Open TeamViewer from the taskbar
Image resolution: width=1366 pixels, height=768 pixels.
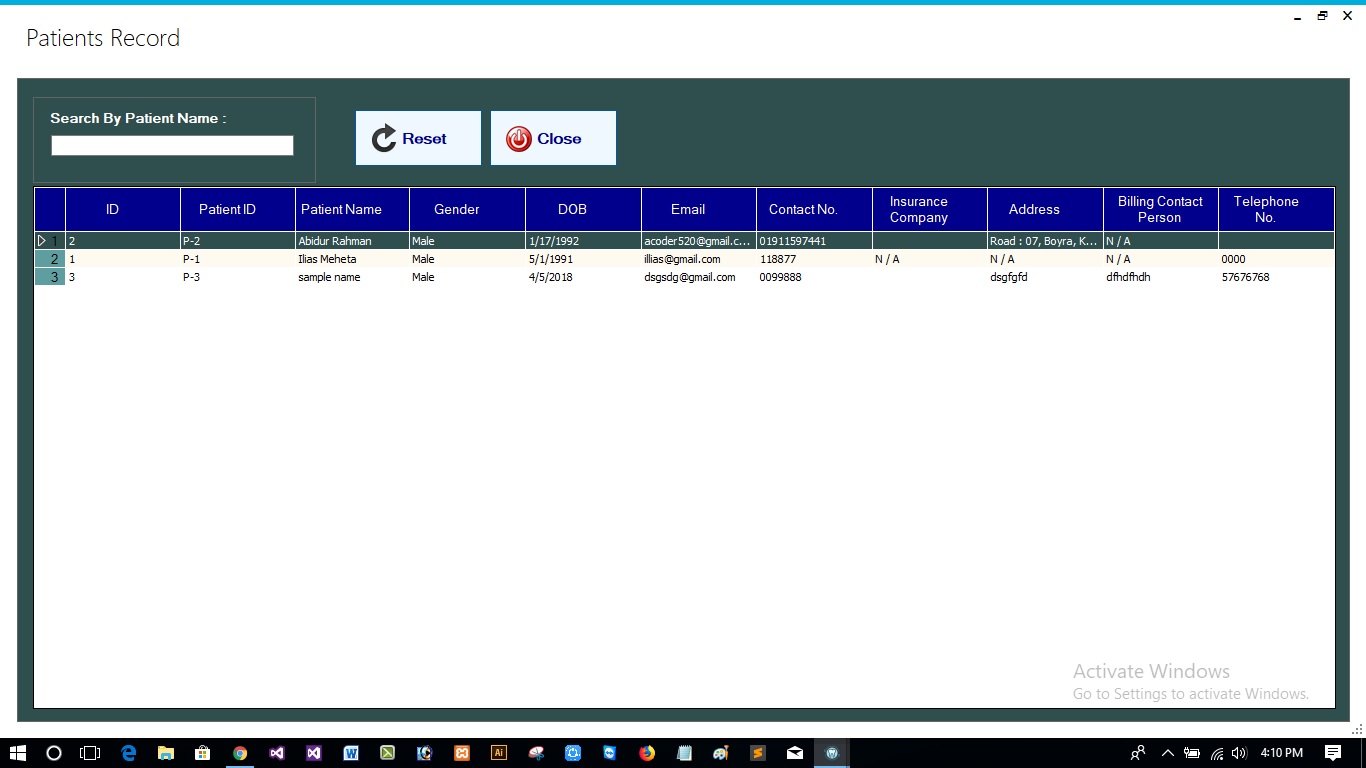point(610,753)
